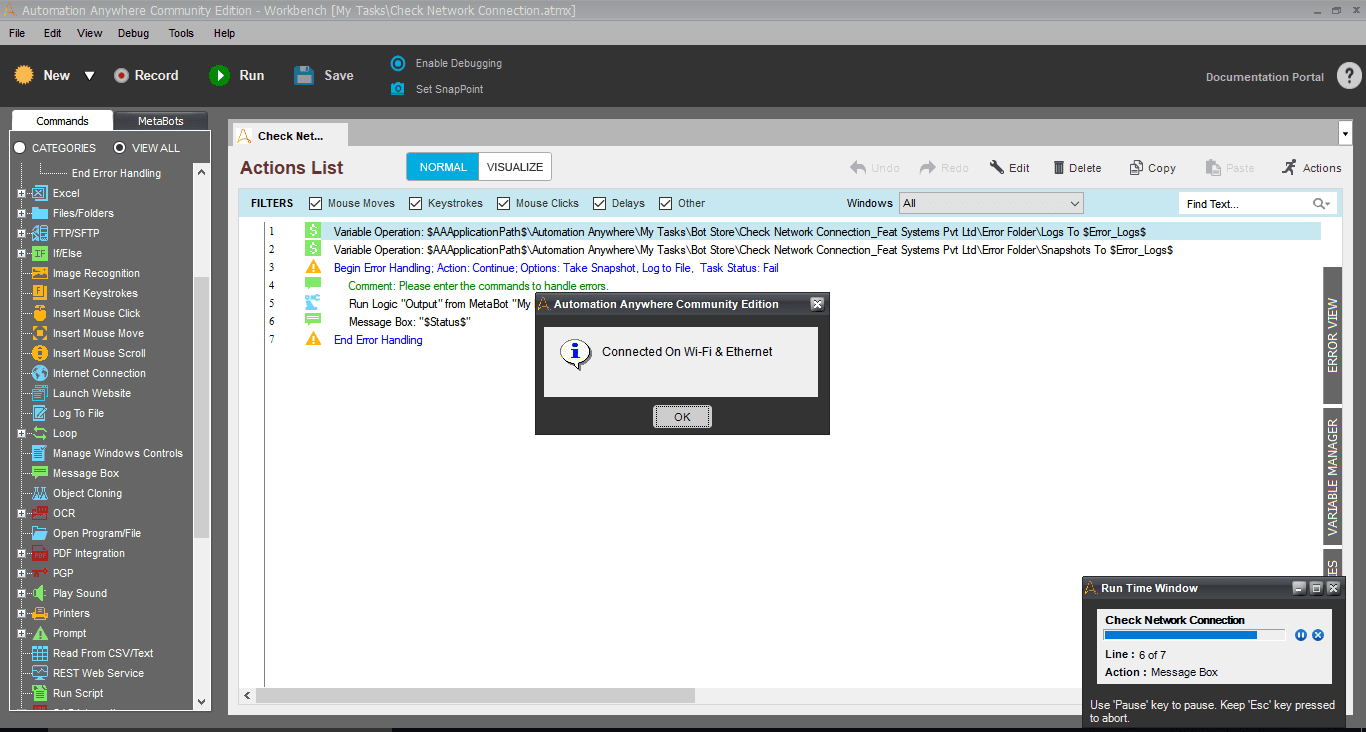
Task: Uncheck the Mouse Moves filter
Action: (x=316, y=203)
